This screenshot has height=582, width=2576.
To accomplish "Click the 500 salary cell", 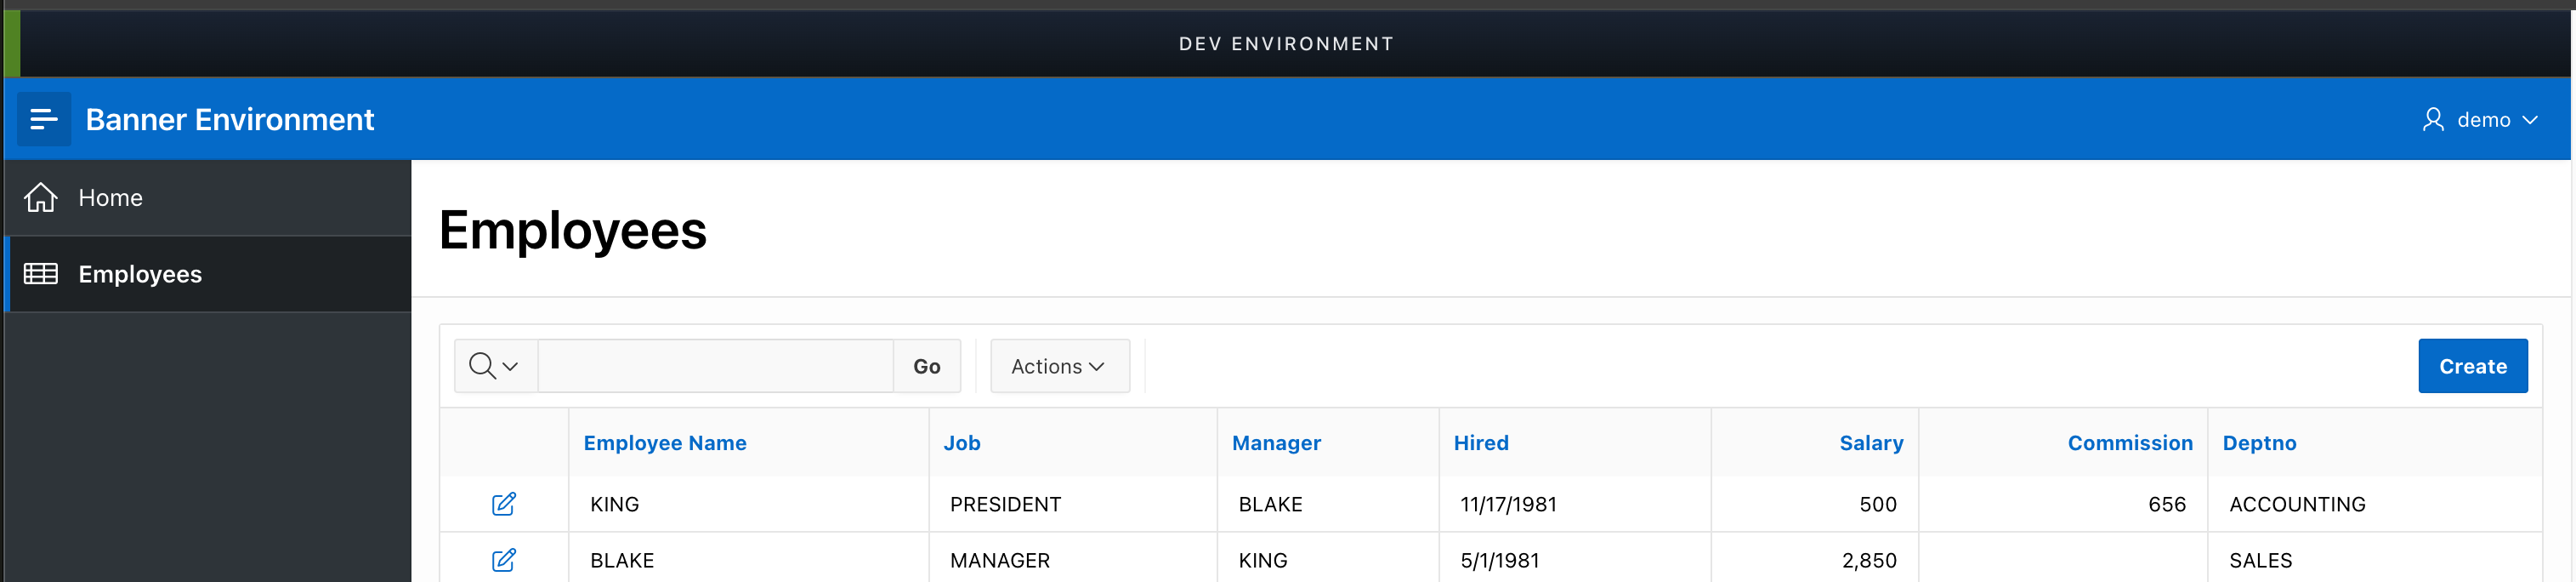I will click(x=1815, y=504).
